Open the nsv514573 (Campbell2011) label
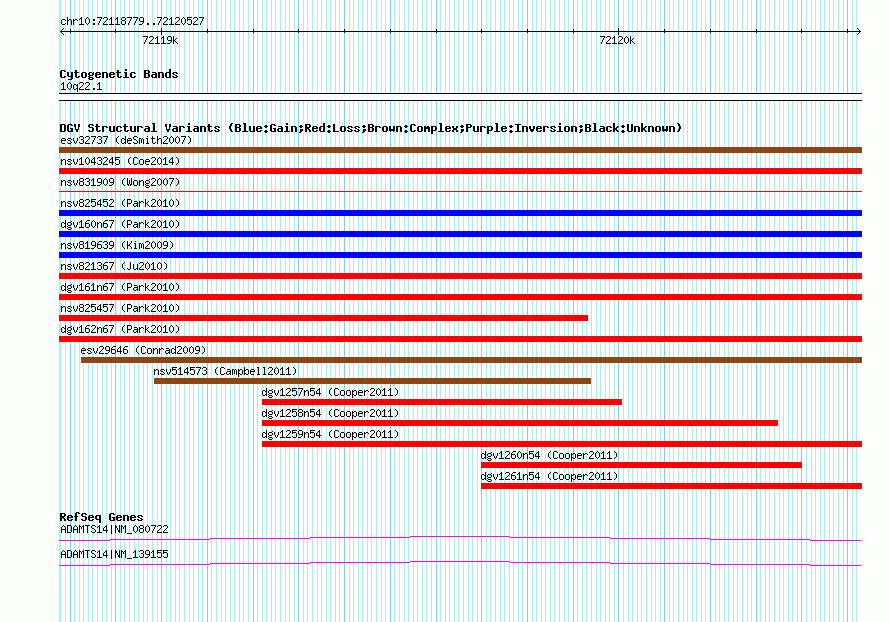This screenshot has width=890, height=622. (x=225, y=371)
